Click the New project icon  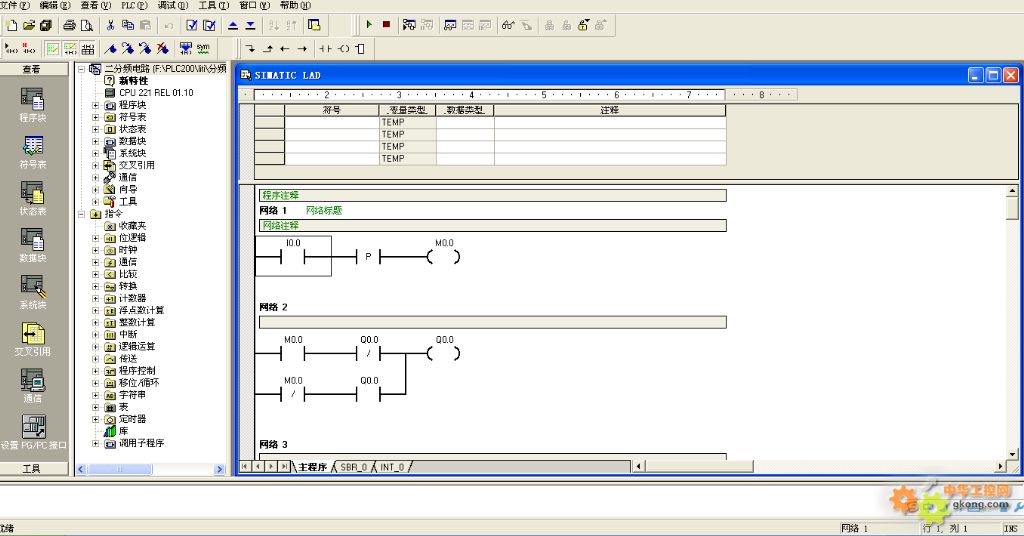[12, 25]
